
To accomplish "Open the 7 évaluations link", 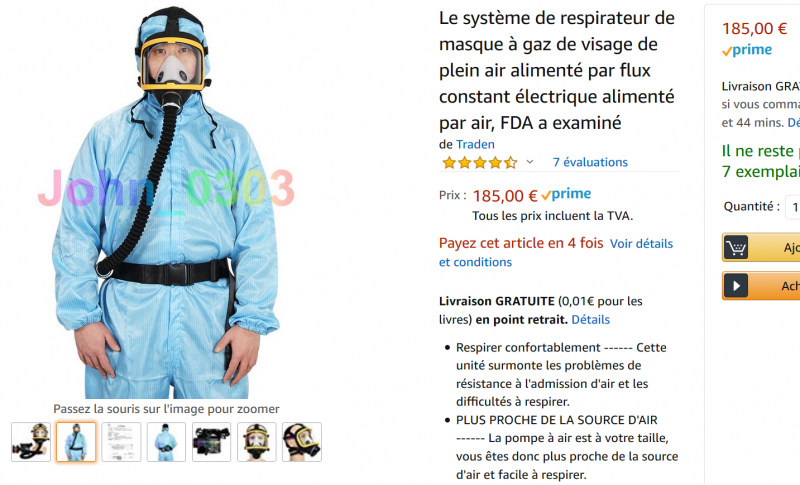I will [590, 162].
